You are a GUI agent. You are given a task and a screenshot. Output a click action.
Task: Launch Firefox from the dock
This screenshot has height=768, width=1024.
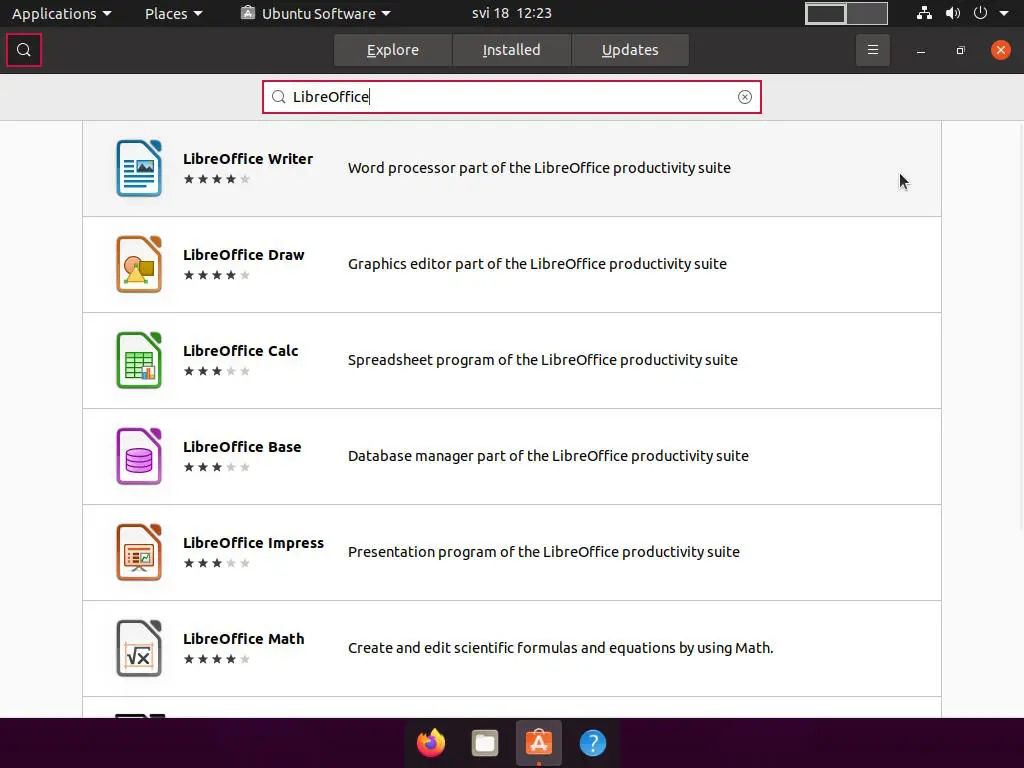pyautogui.click(x=431, y=743)
